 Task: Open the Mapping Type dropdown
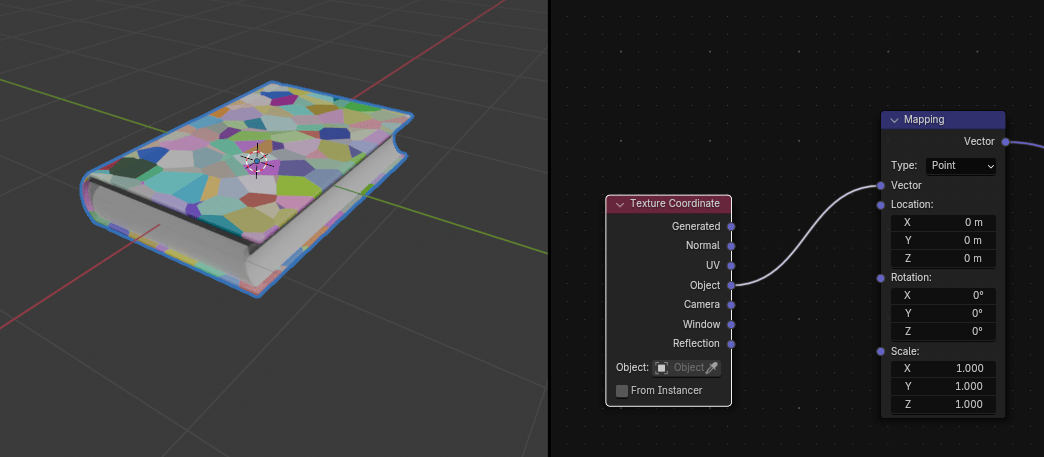pos(960,166)
